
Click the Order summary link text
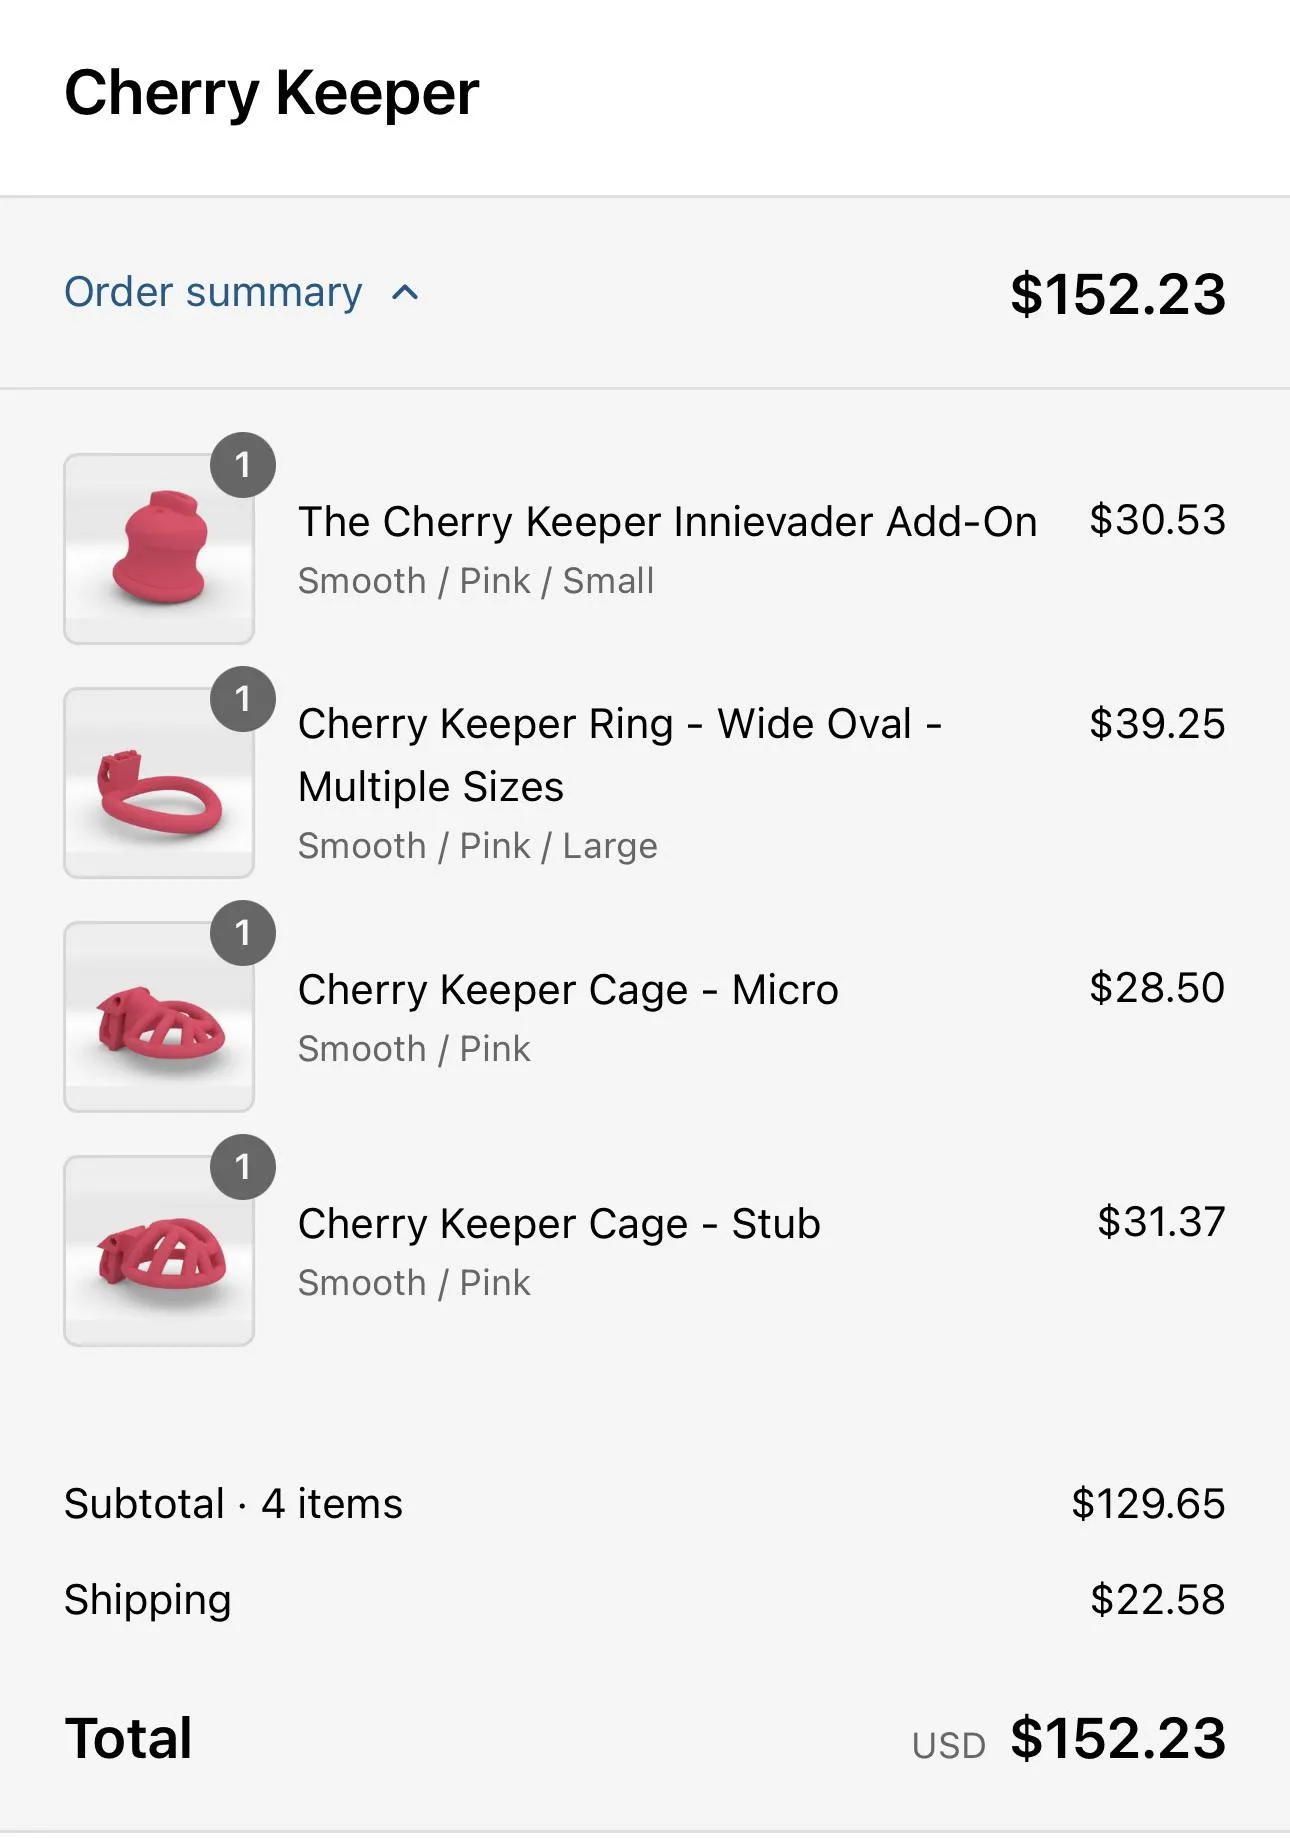(x=213, y=293)
